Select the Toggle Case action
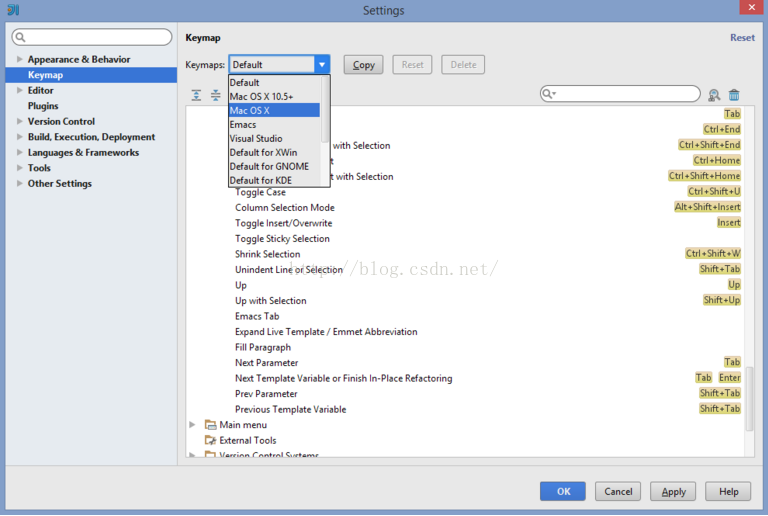 point(260,192)
